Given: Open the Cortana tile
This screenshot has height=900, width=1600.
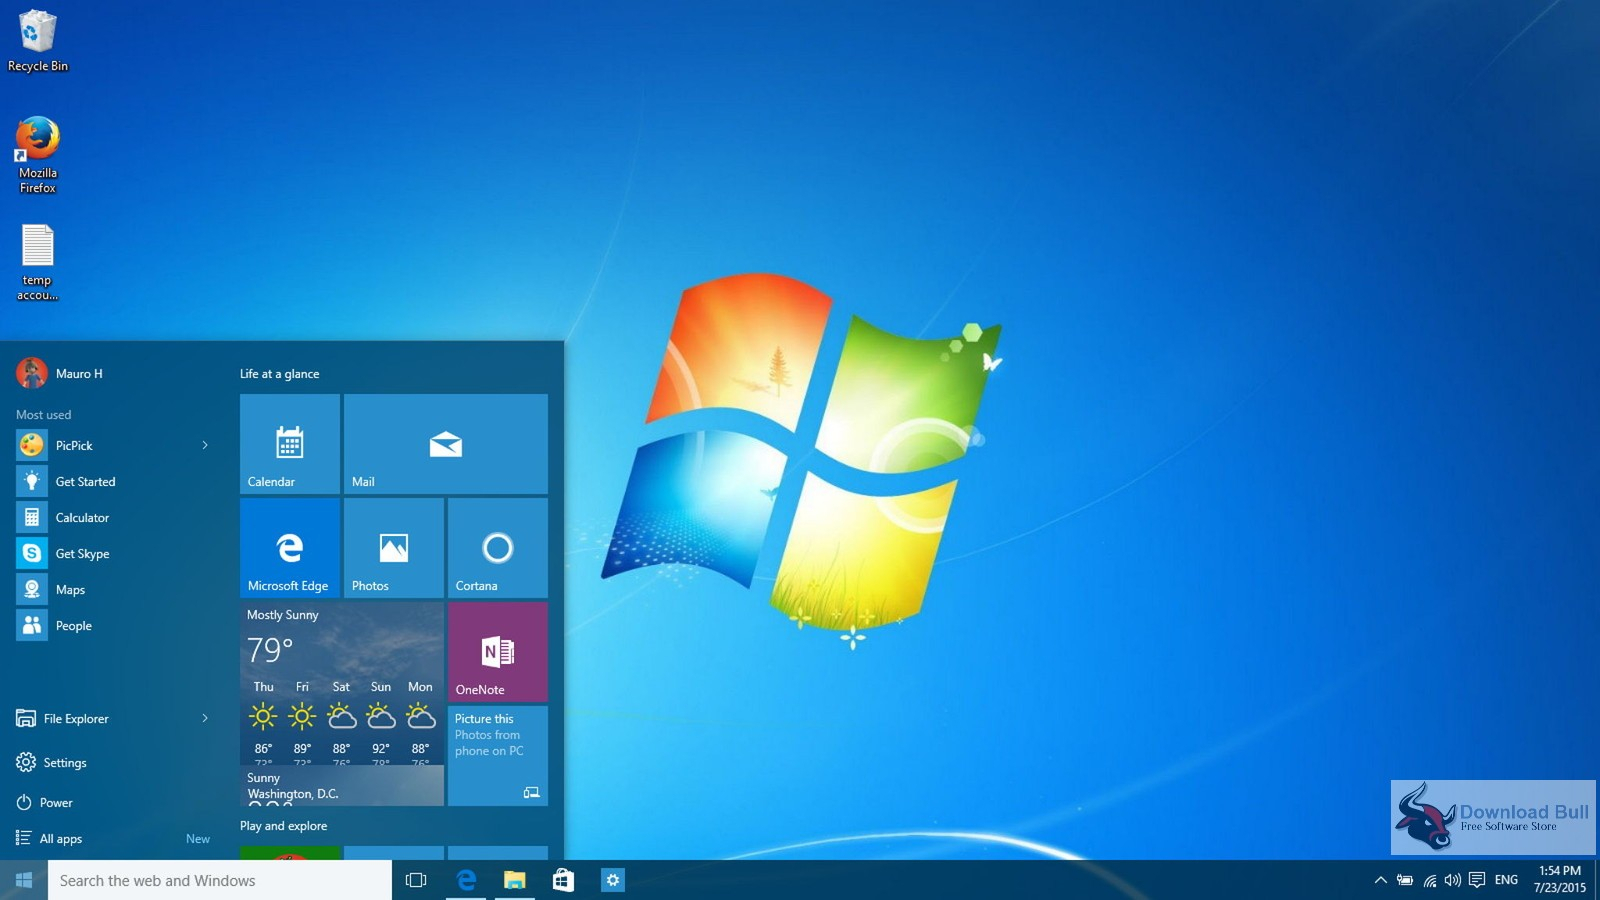Looking at the screenshot, I should pos(498,548).
